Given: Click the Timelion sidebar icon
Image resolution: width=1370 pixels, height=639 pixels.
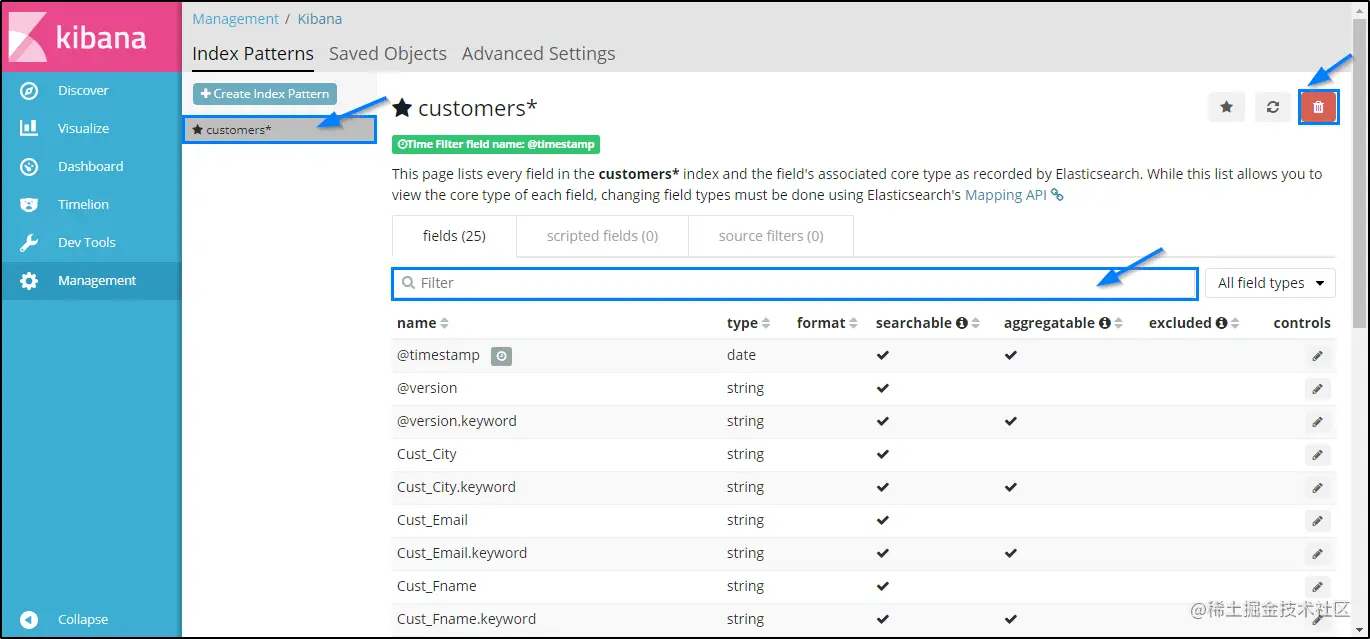Looking at the screenshot, I should (29, 205).
